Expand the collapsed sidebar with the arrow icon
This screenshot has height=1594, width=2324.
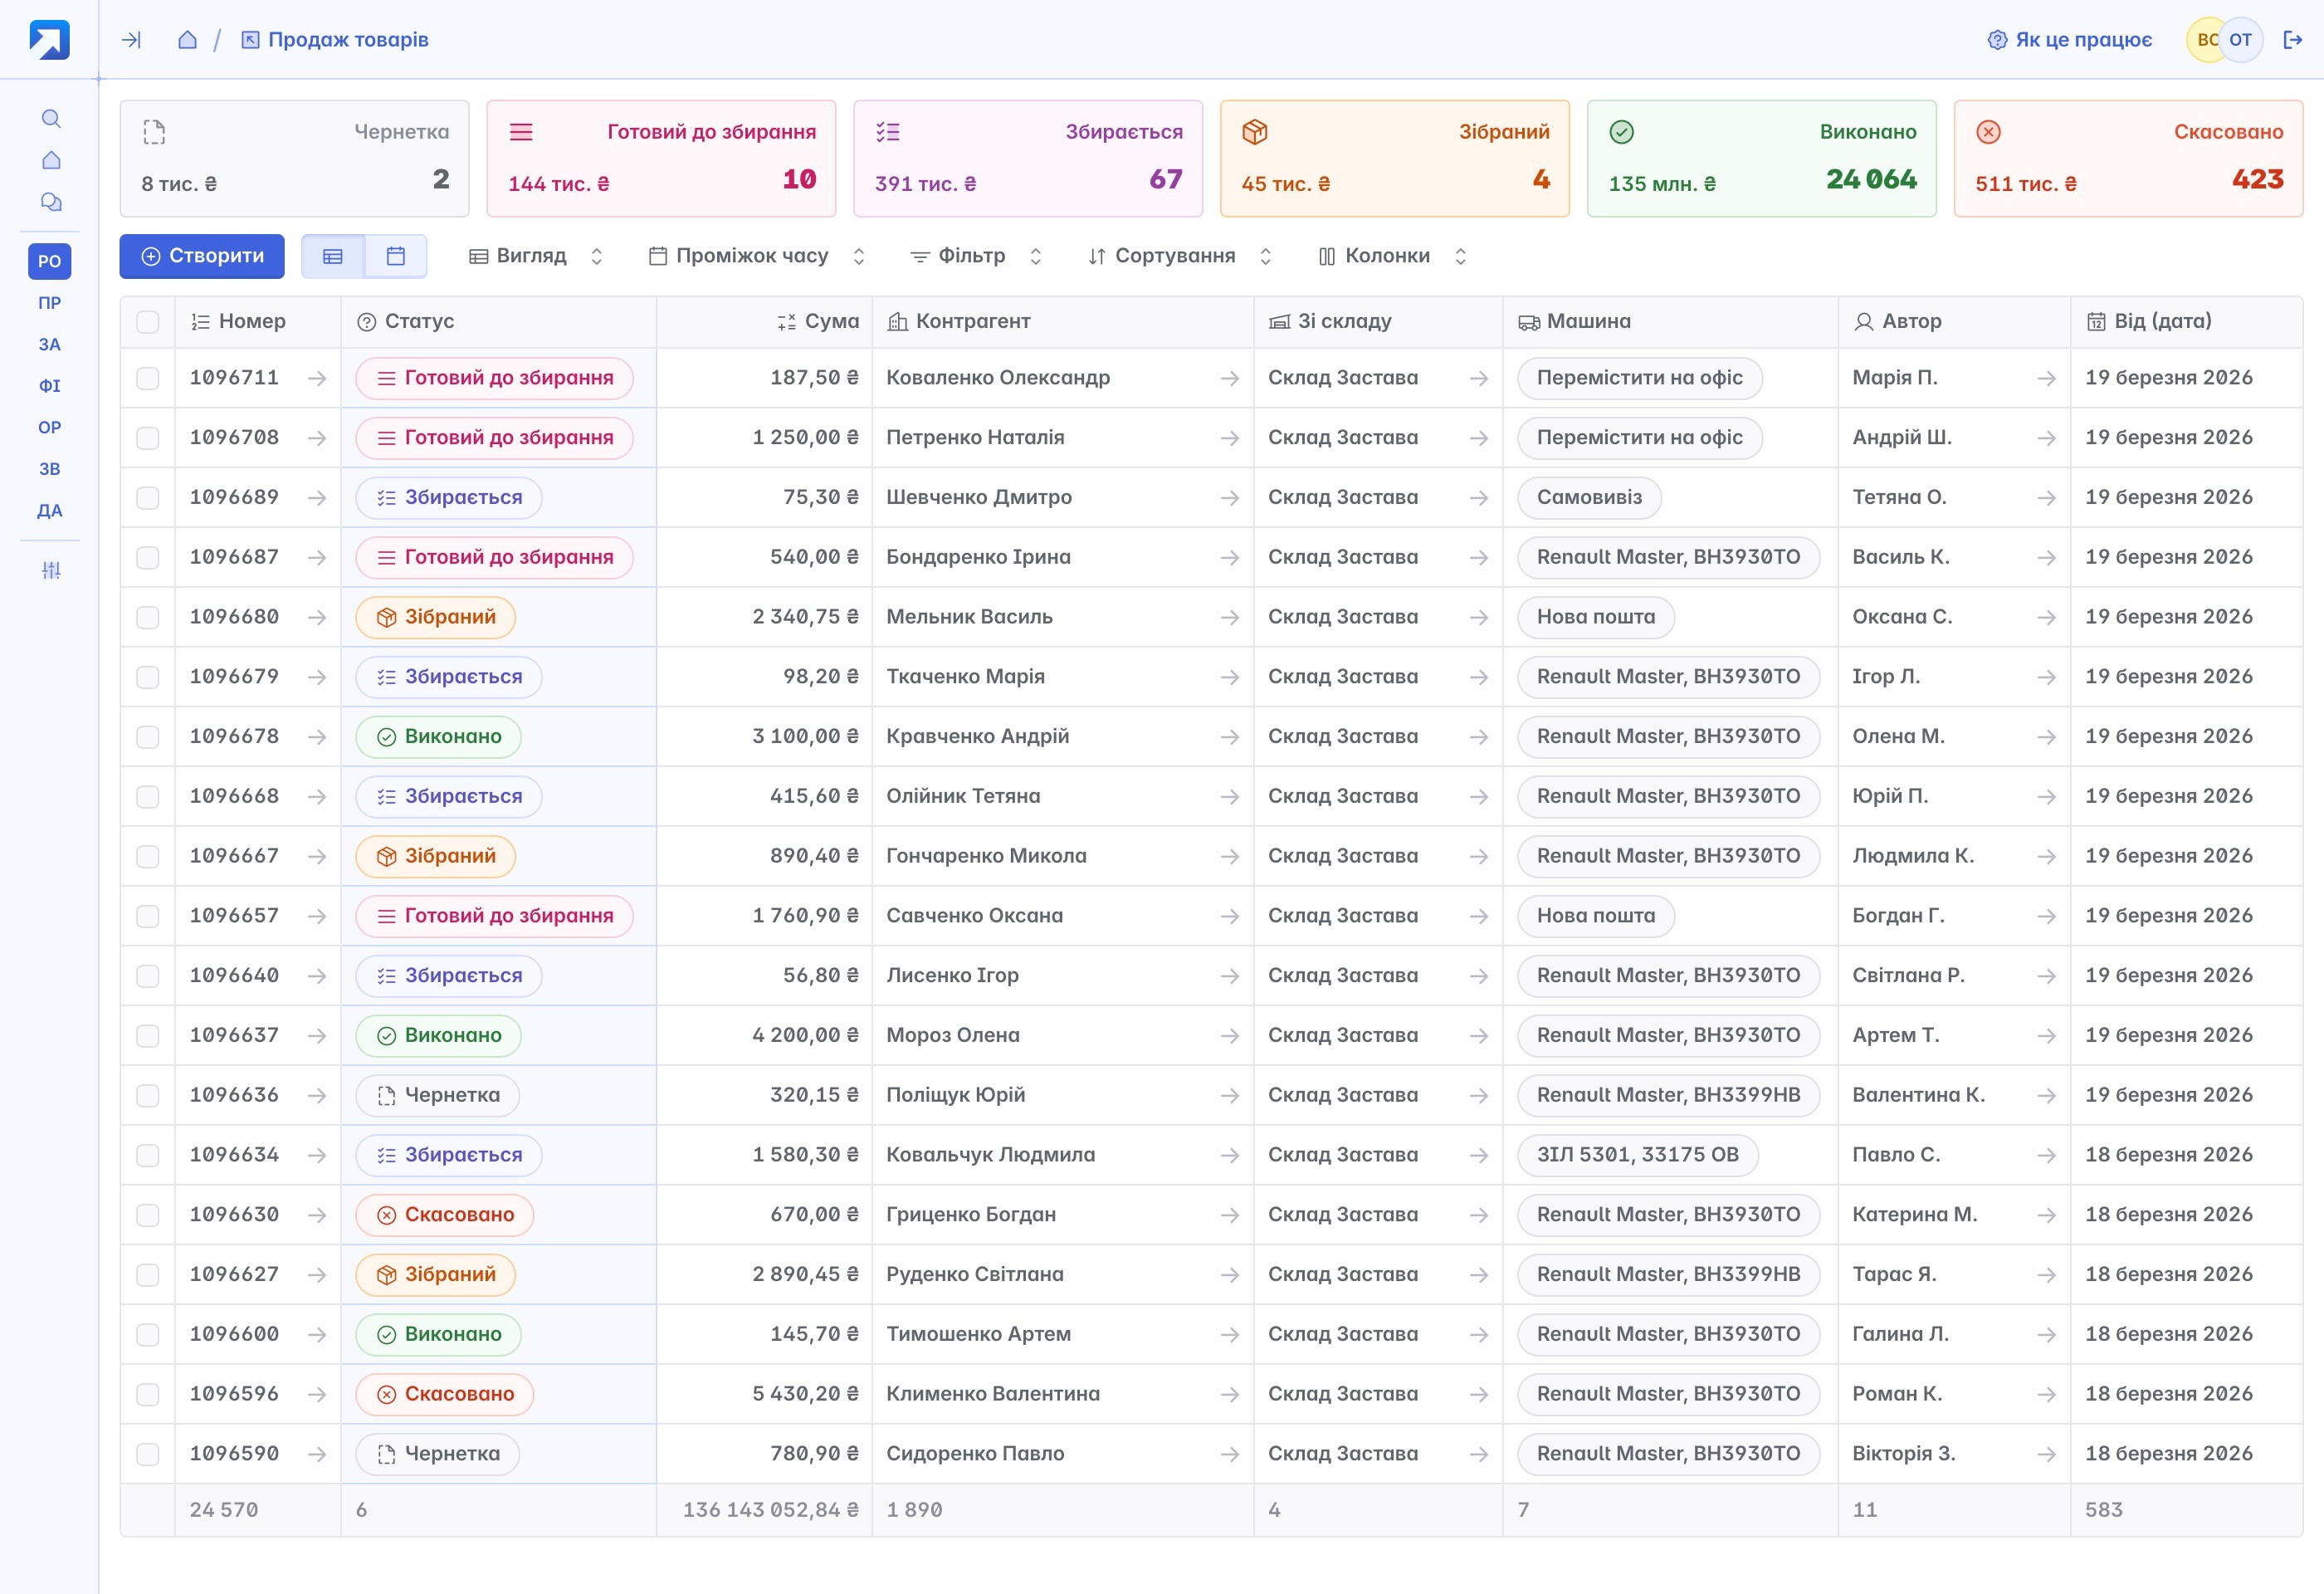(131, 40)
